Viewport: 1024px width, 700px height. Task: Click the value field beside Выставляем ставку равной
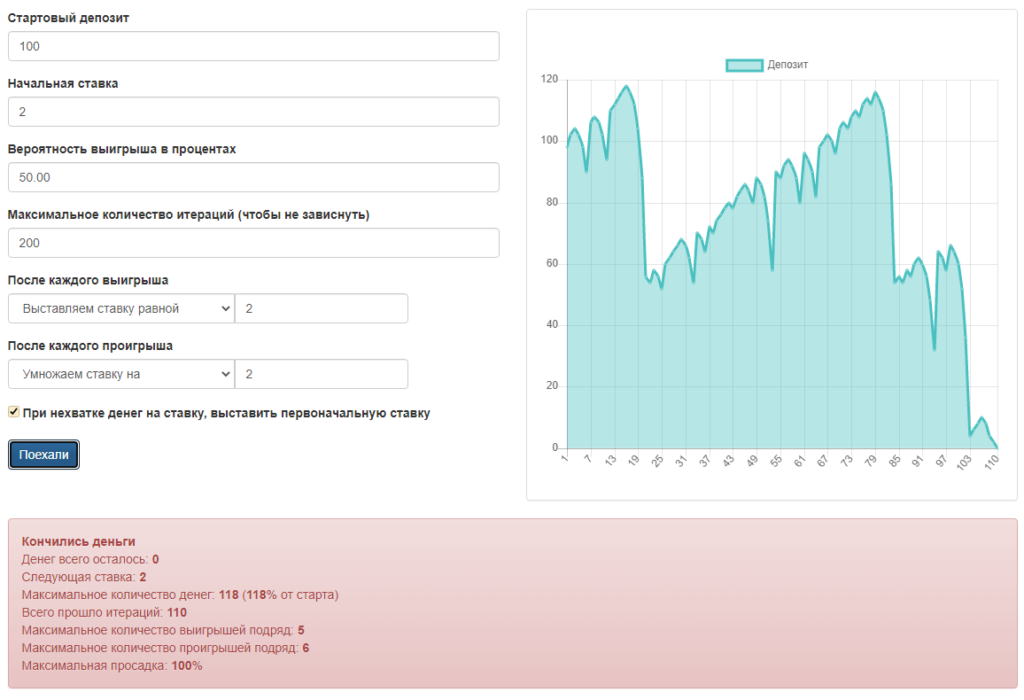click(x=321, y=309)
